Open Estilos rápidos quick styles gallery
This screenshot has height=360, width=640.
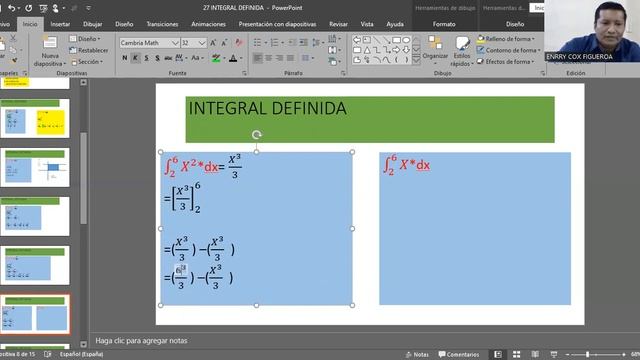click(462, 51)
